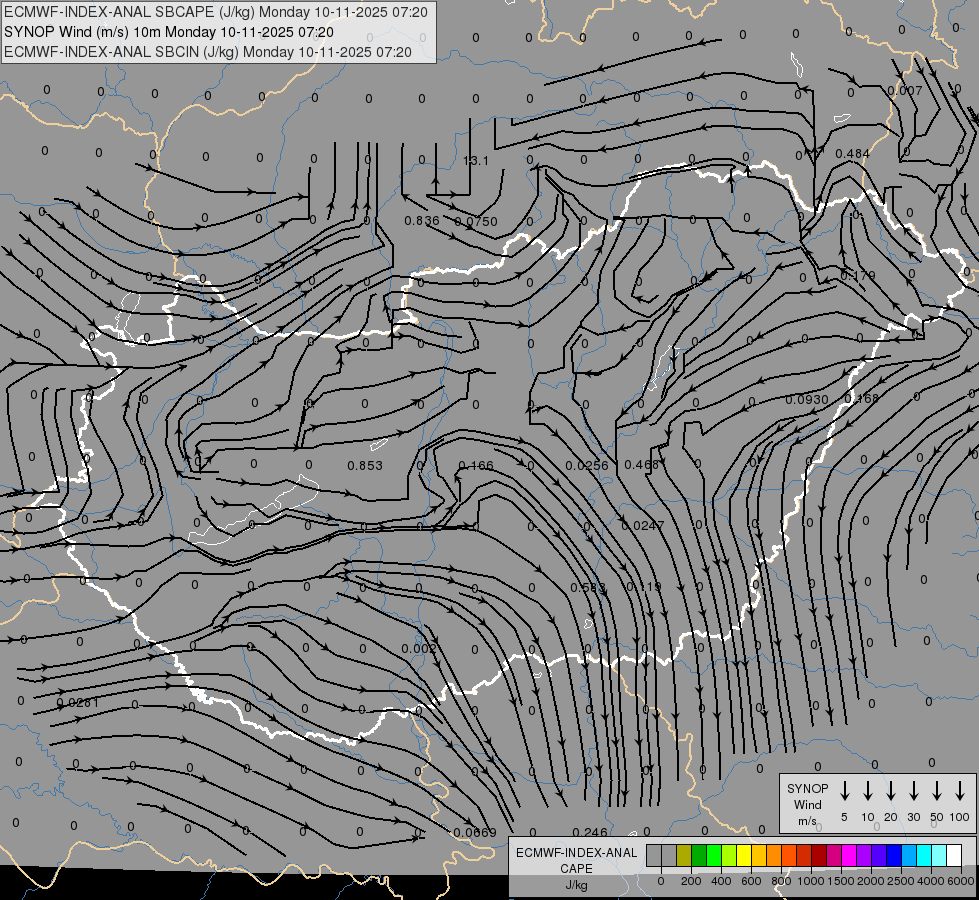Image resolution: width=979 pixels, height=900 pixels.
Task: Click the map value '0.007'
Action: 905,91
